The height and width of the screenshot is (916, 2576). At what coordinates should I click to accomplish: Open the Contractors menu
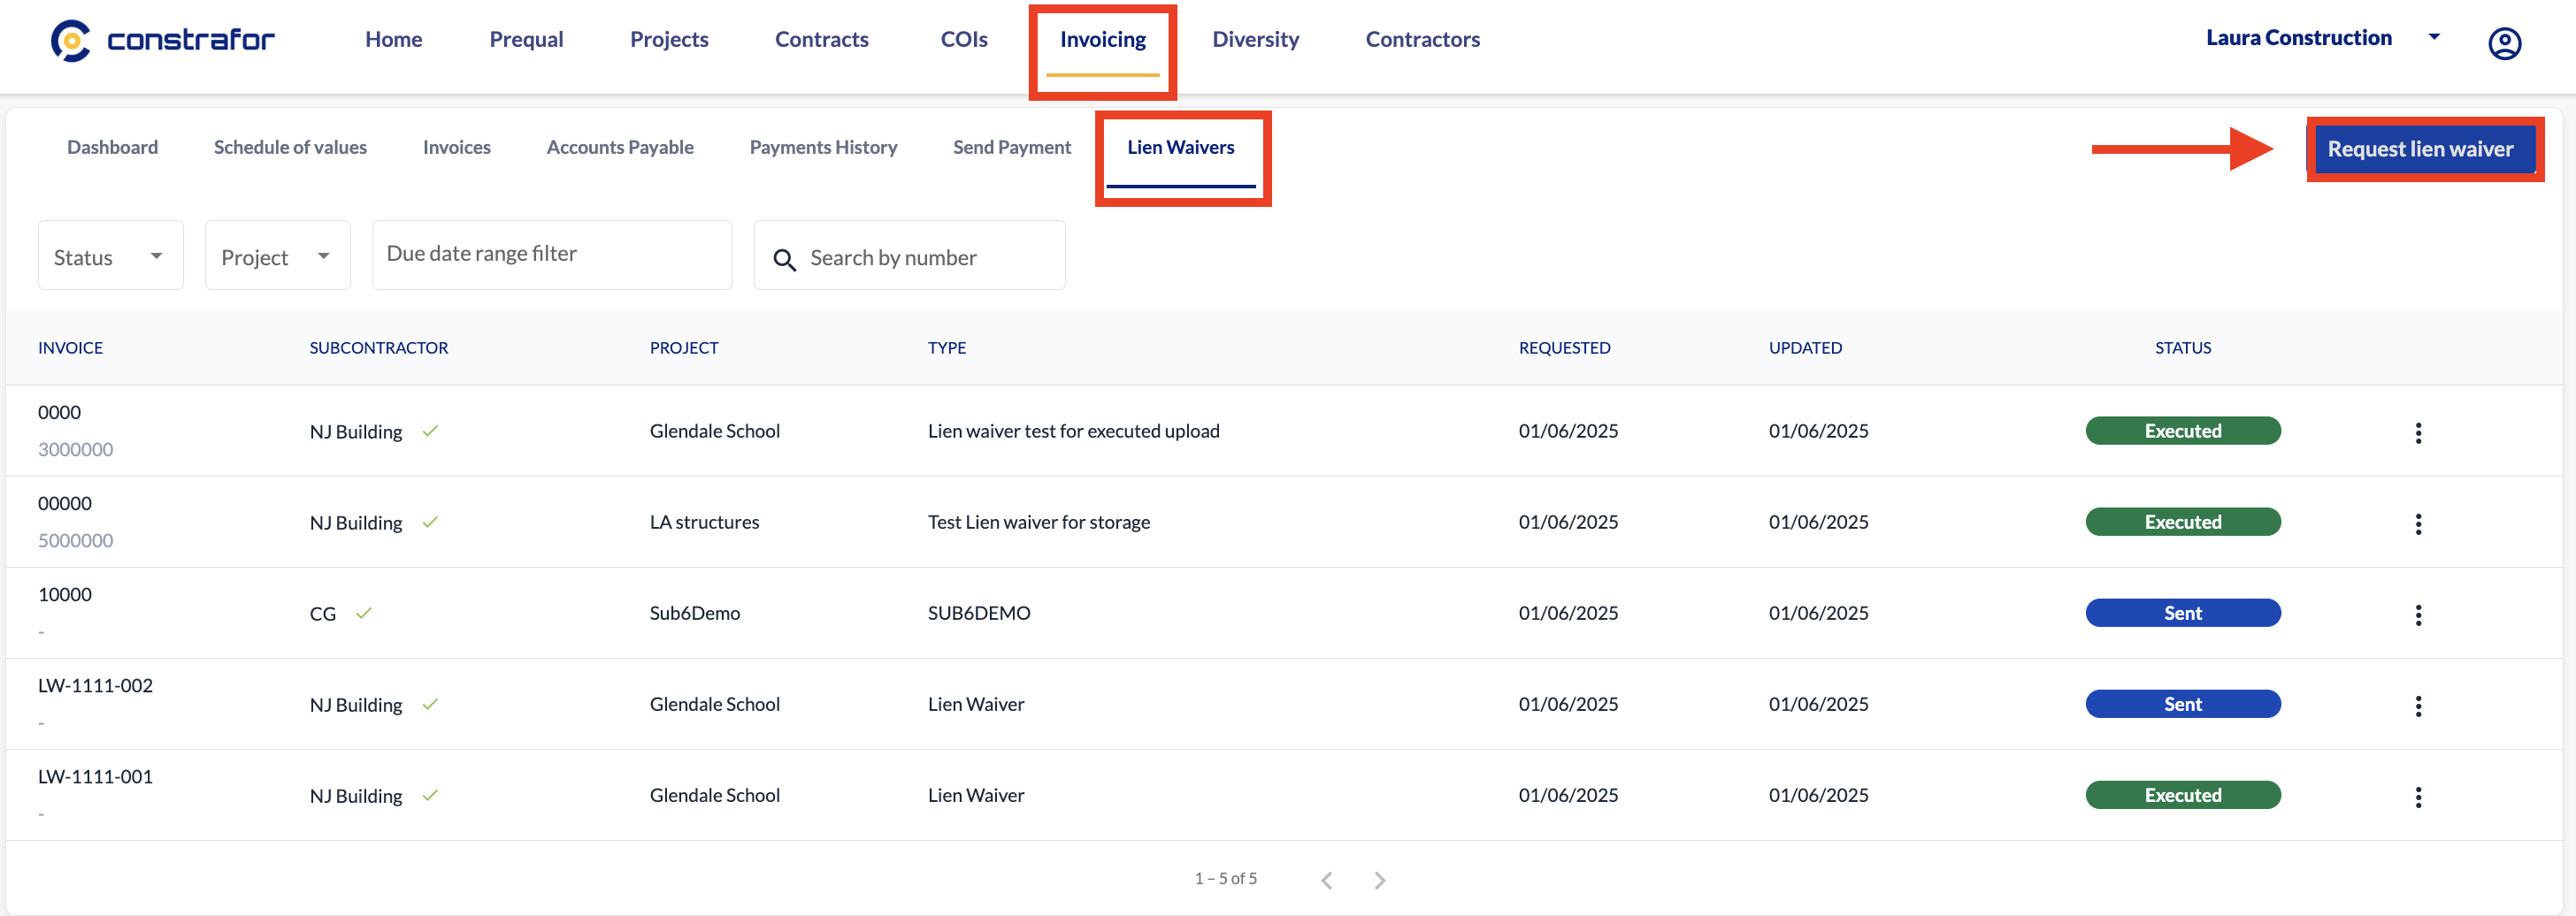tap(1422, 39)
